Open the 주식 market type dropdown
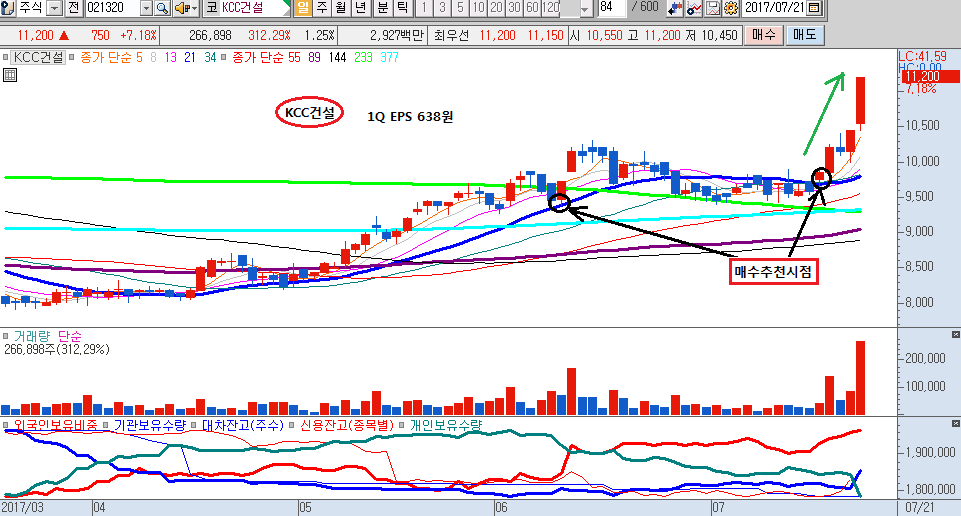This screenshot has width=961, height=516. click(x=55, y=8)
